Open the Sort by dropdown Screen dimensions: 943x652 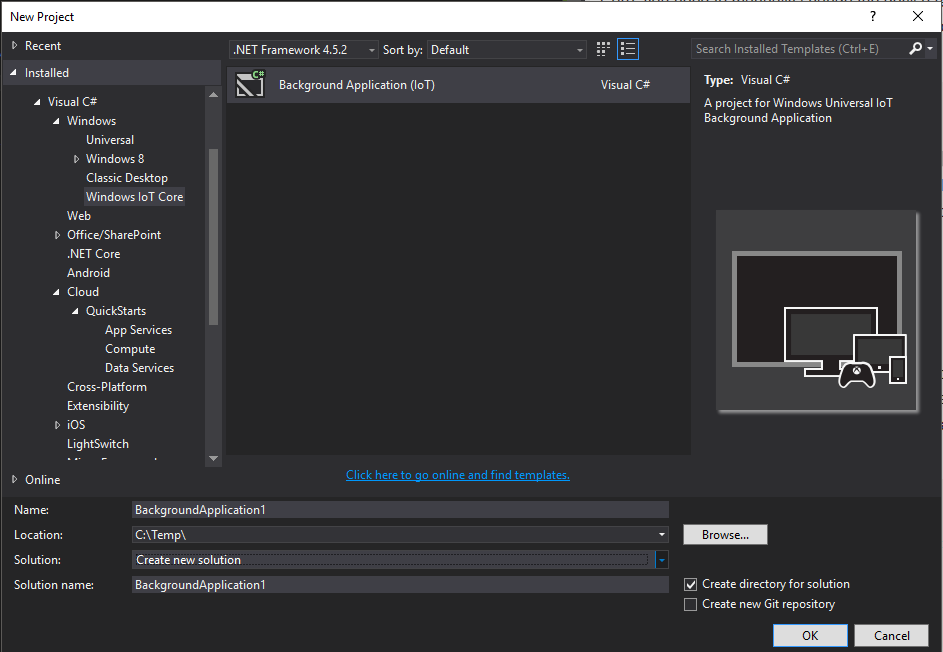pyautogui.click(x=506, y=50)
